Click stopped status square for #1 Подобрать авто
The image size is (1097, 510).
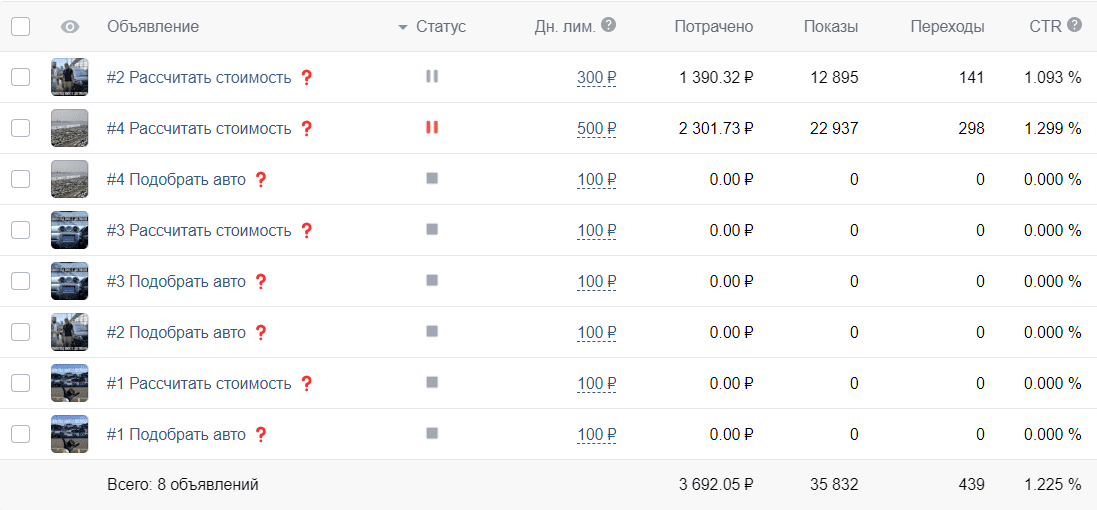click(432, 433)
